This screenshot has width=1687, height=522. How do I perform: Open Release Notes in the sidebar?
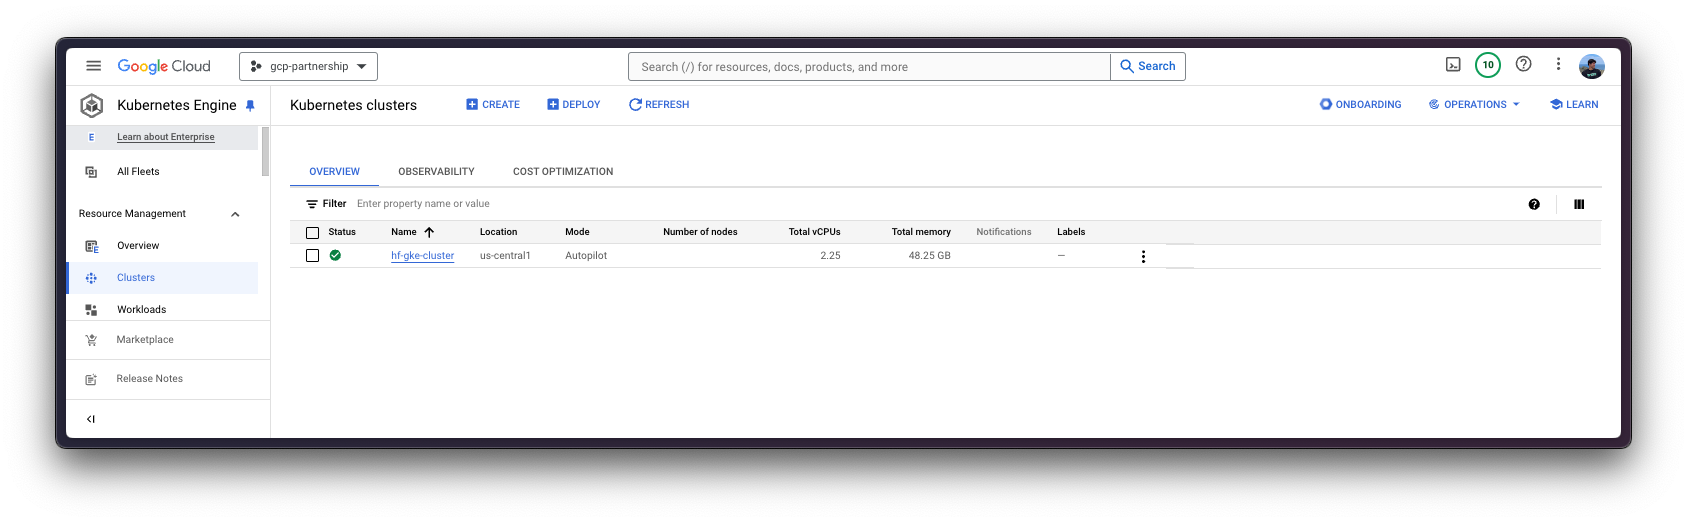[x=150, y=379]
